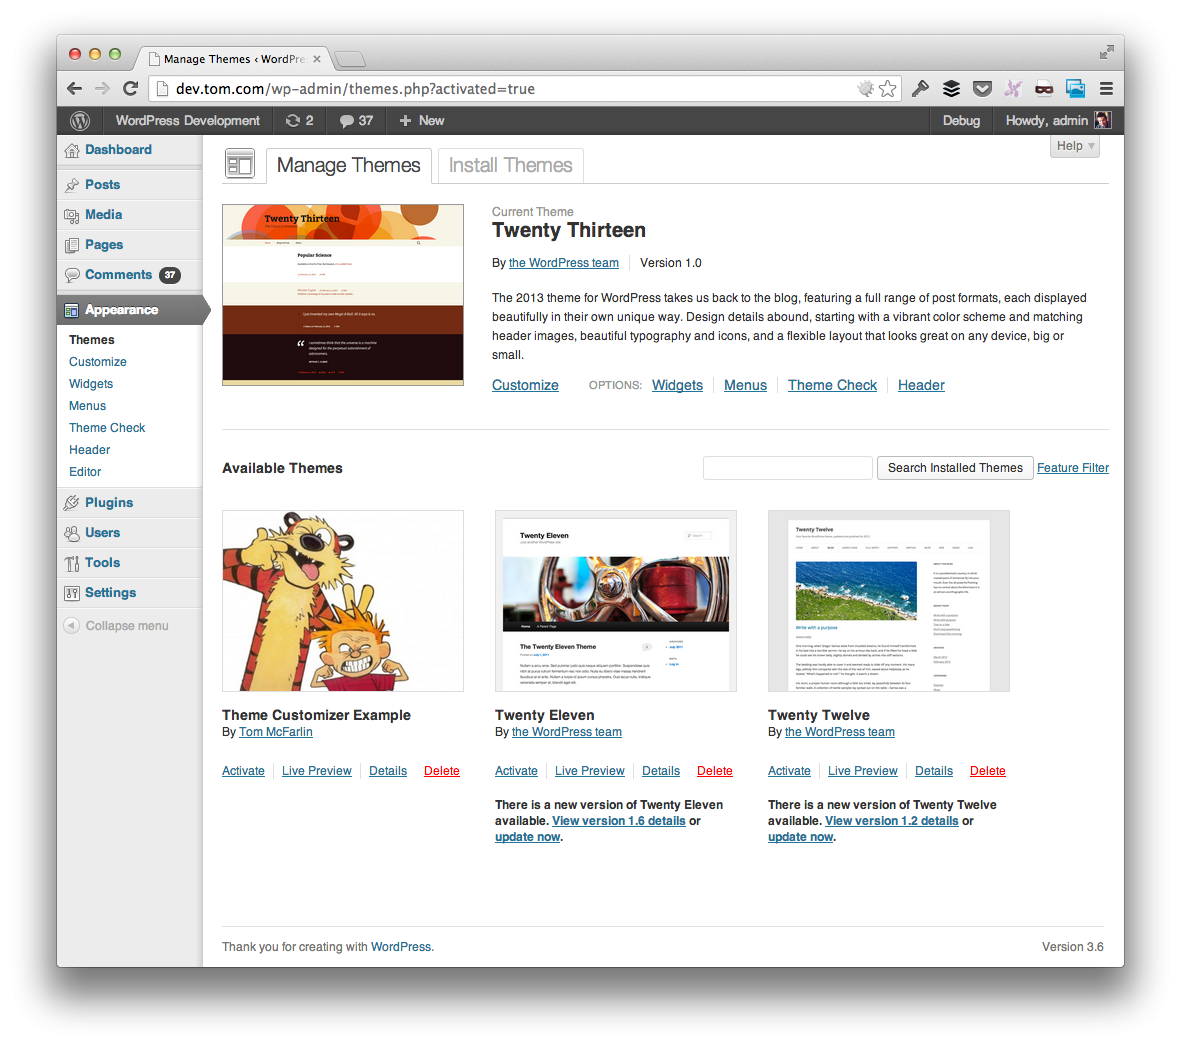Viewport: 1181px width, 1046px height.
Task: Click the sunglasses extension icon
Action: 1044,89
